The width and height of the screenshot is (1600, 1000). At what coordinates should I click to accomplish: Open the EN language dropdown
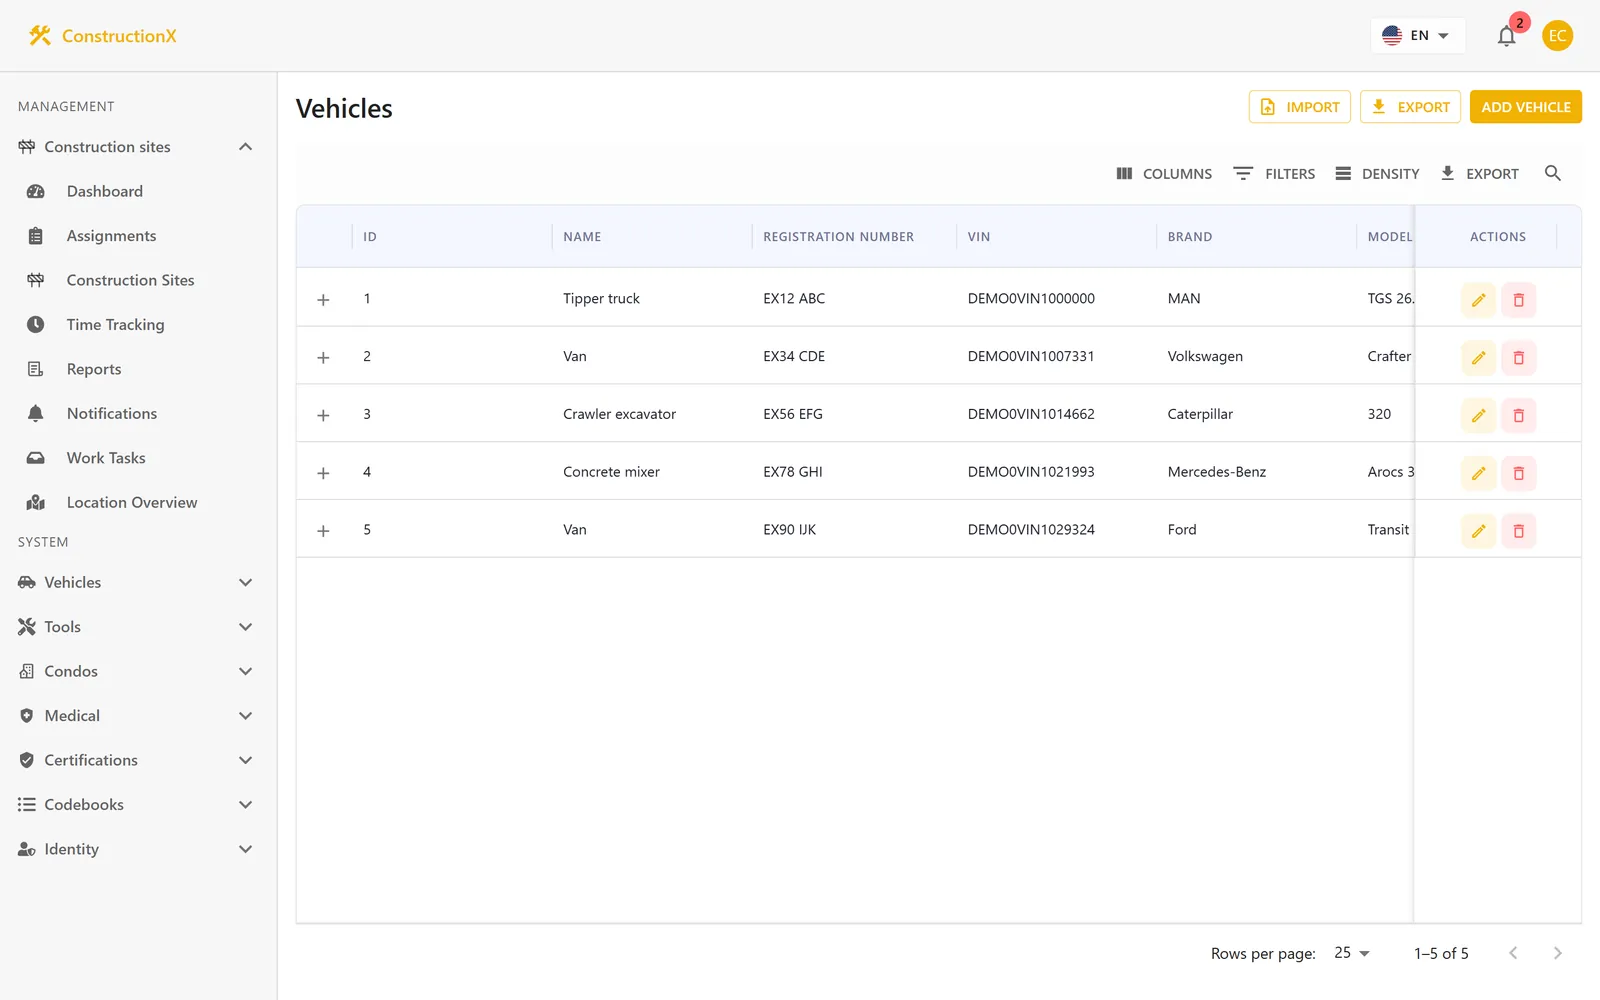coord(1417,36)
